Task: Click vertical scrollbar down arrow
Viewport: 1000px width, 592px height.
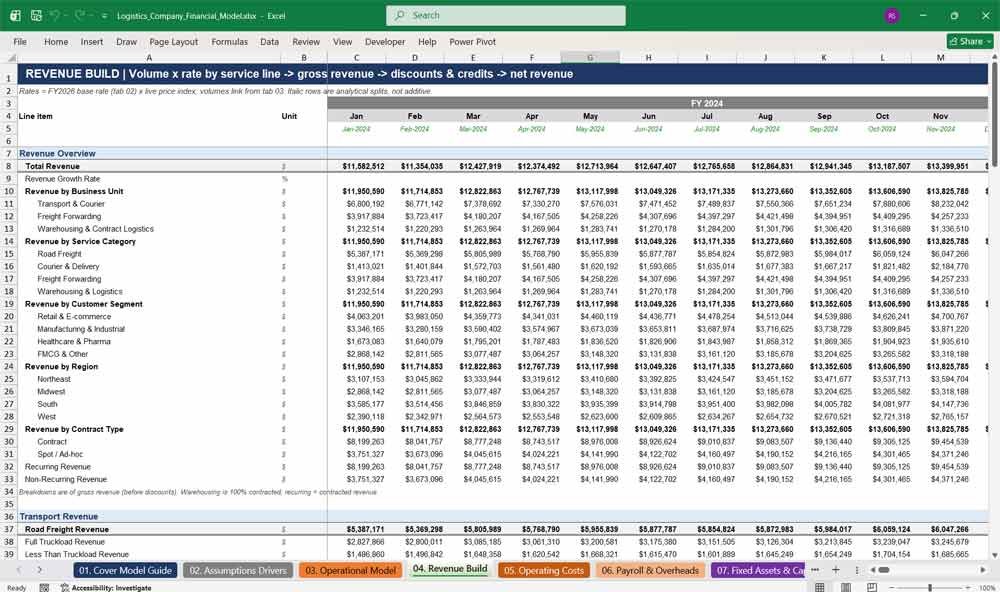Action: pyautogui.click(x=994, y=556)
